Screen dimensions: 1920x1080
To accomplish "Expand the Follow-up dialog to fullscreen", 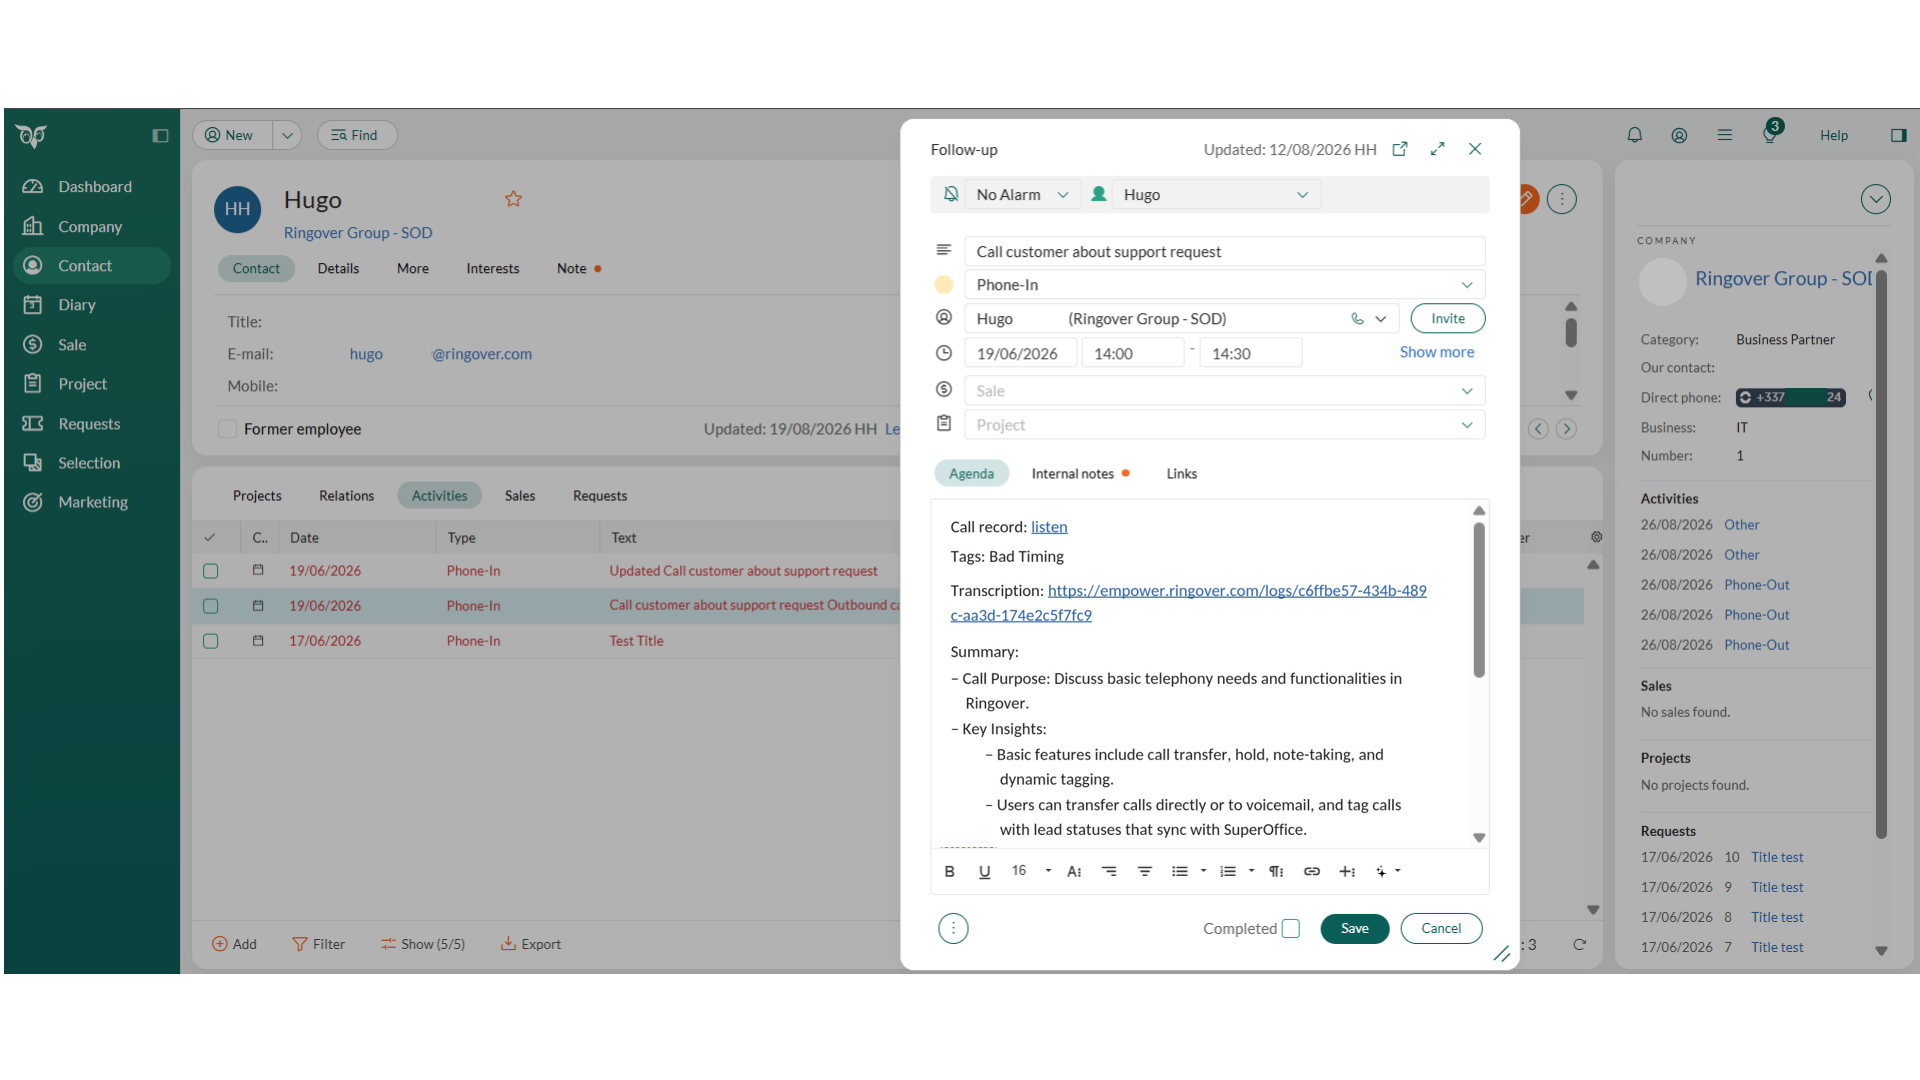I will tap(1437, 149).
